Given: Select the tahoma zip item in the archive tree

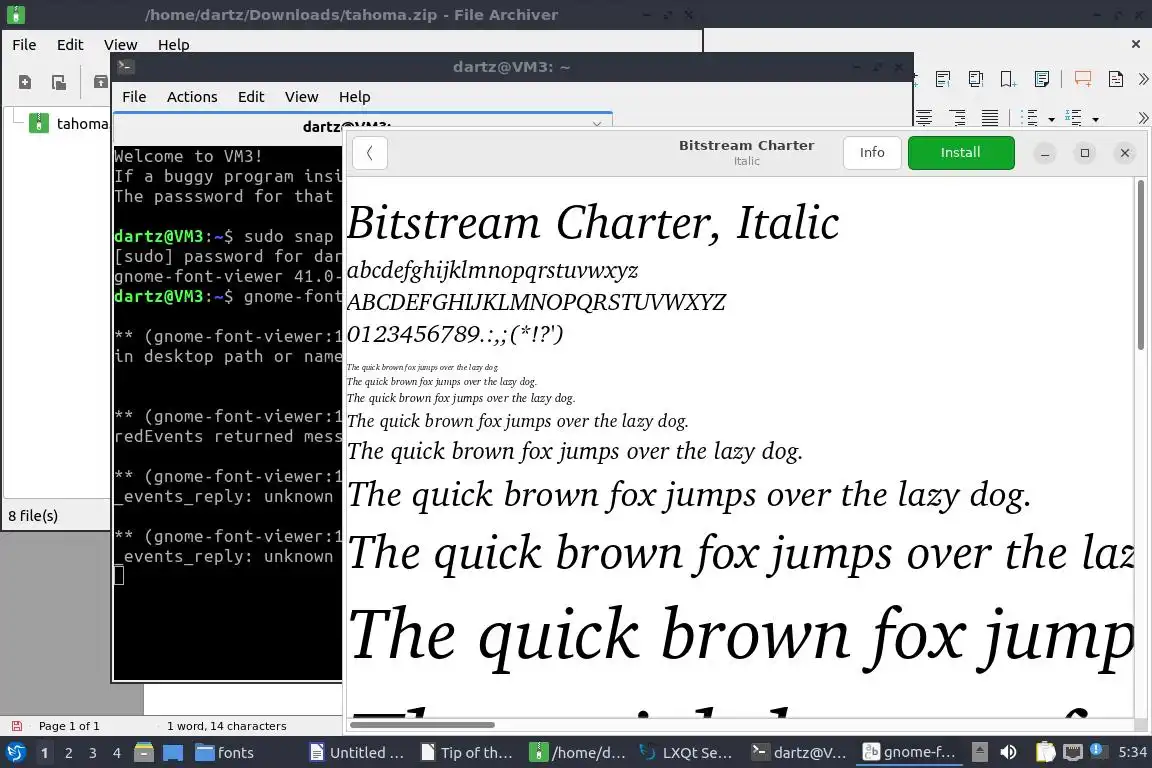Looking at the screenshot, I should coord(70,123).
